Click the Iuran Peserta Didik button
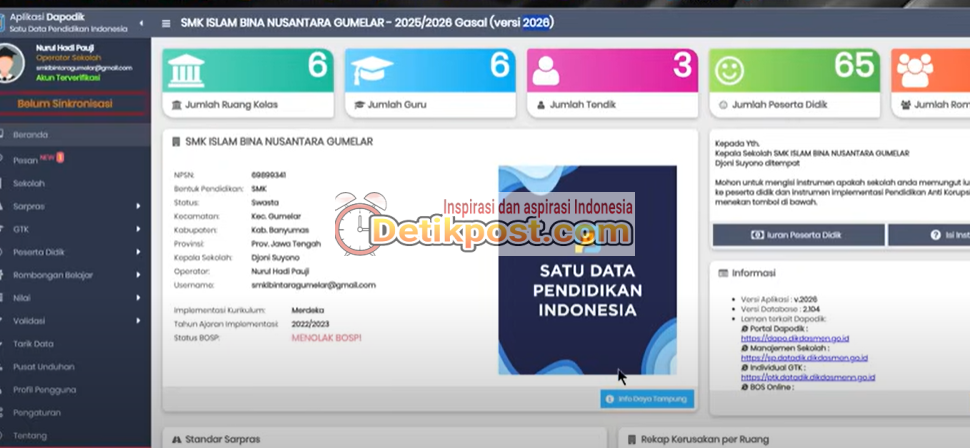Image resolution: width=970 pixels, height=448 pixels. (799, 235)
